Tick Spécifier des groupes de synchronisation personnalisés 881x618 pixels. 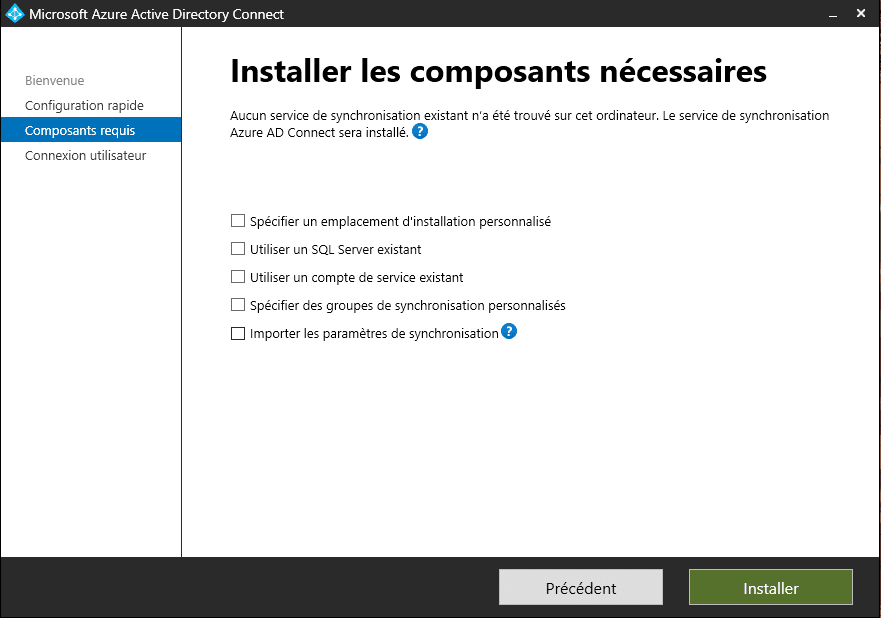[x=238, y=305]
